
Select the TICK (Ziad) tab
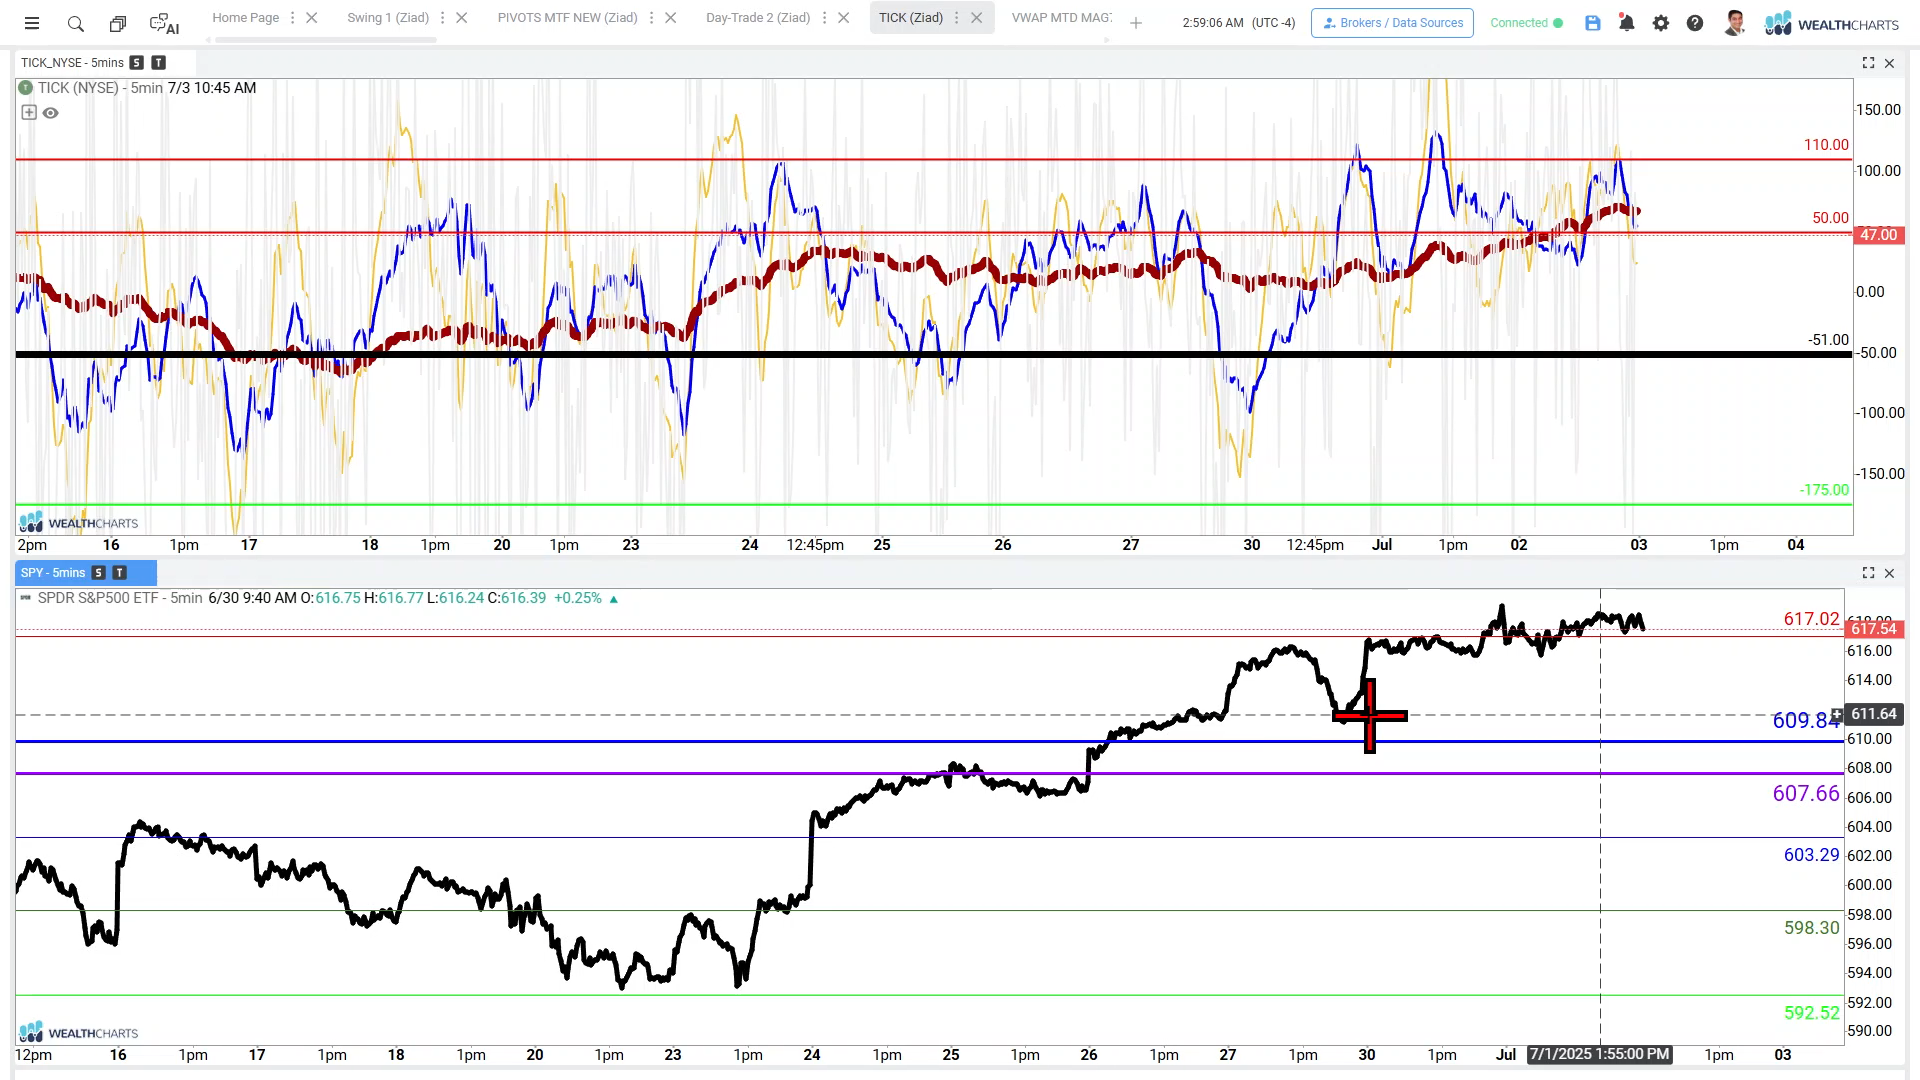pos(911,18)
